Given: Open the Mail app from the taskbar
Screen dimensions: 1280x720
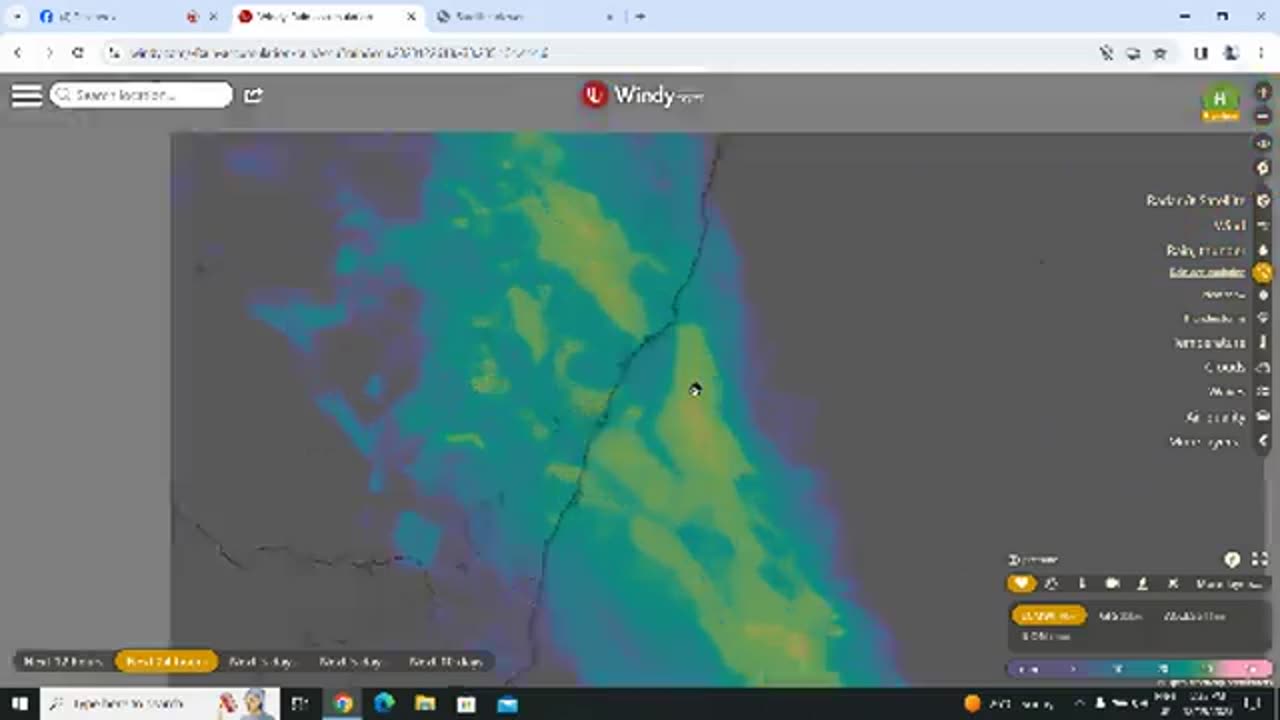Looking at the screenshot, I should 507,704.
